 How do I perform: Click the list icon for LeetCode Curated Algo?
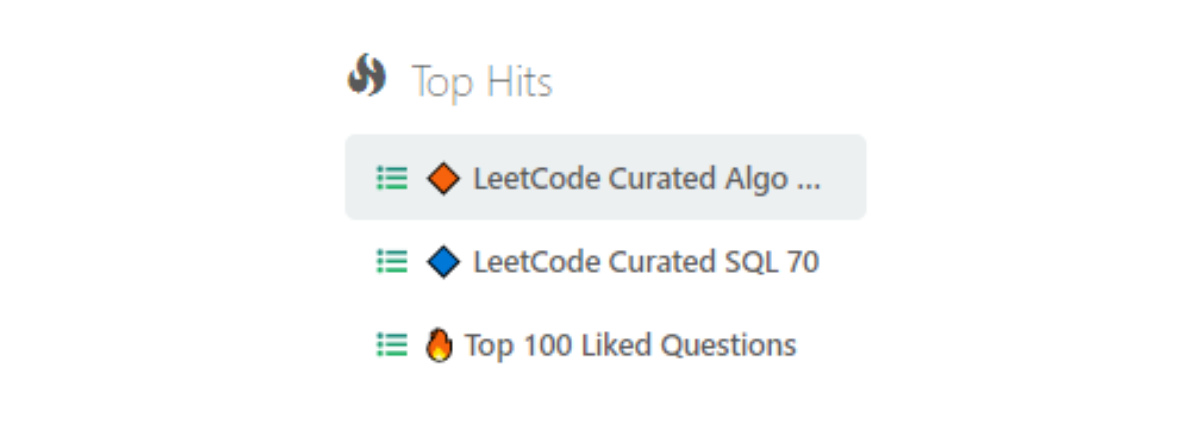[x=391, y=178]
